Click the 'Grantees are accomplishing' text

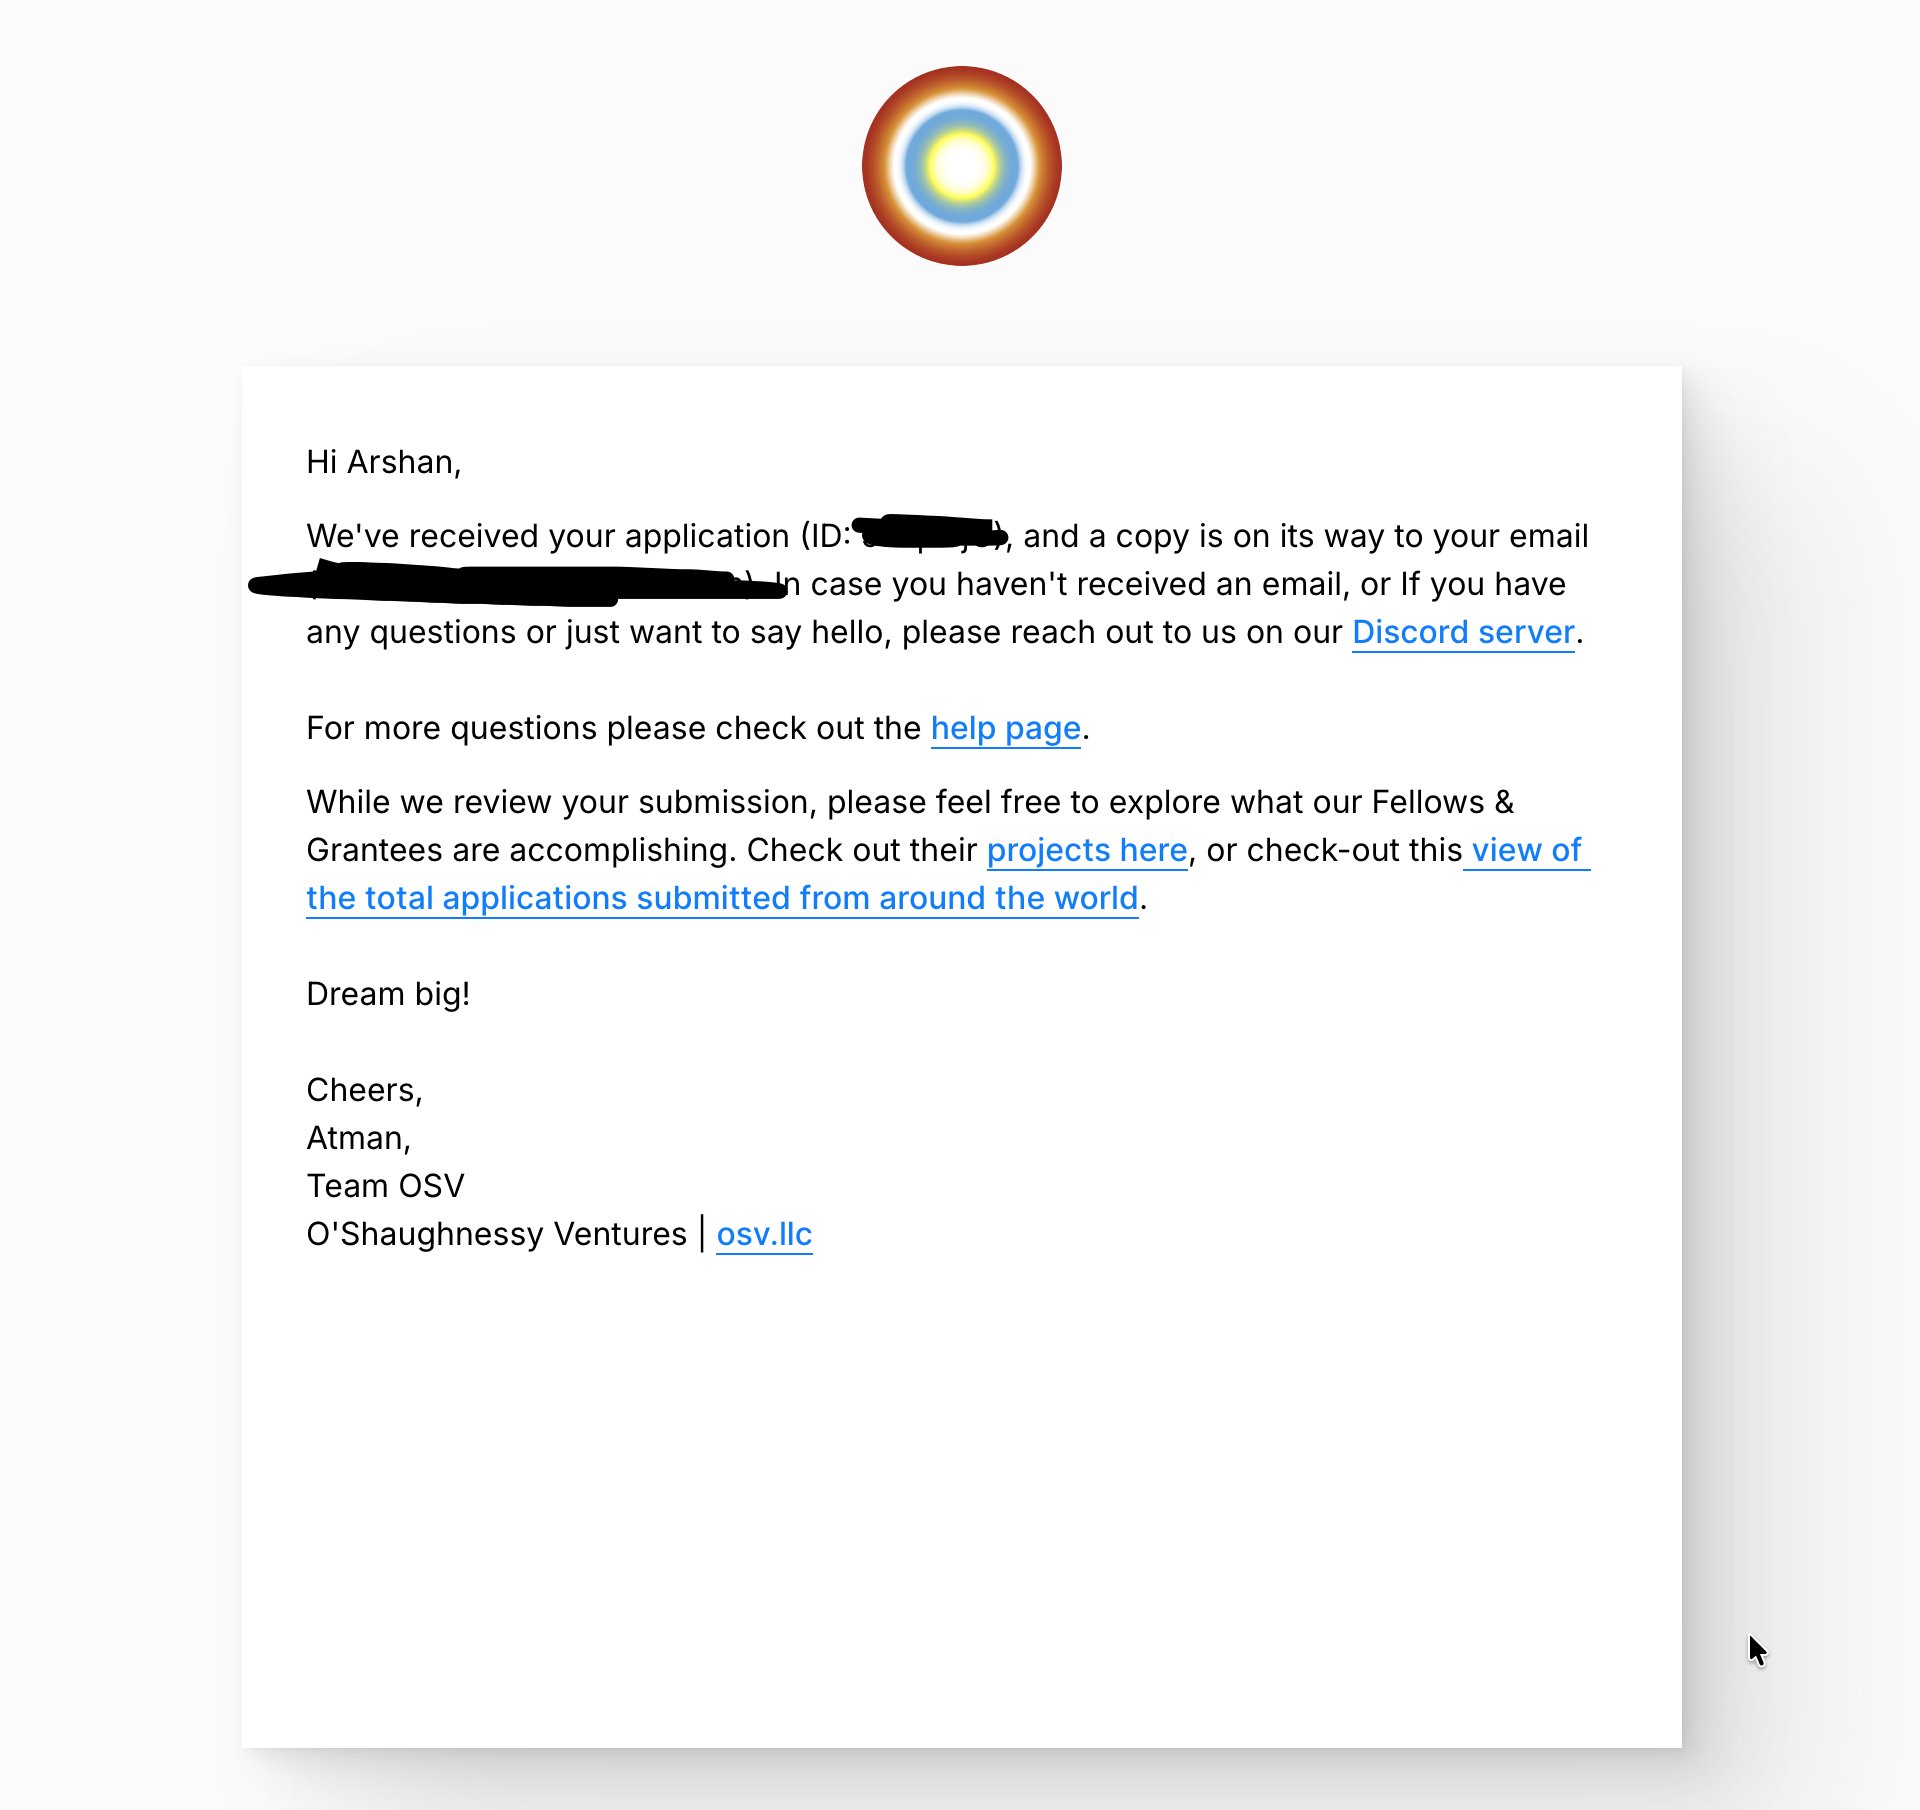pyautogui.click(x=520, y=851)
